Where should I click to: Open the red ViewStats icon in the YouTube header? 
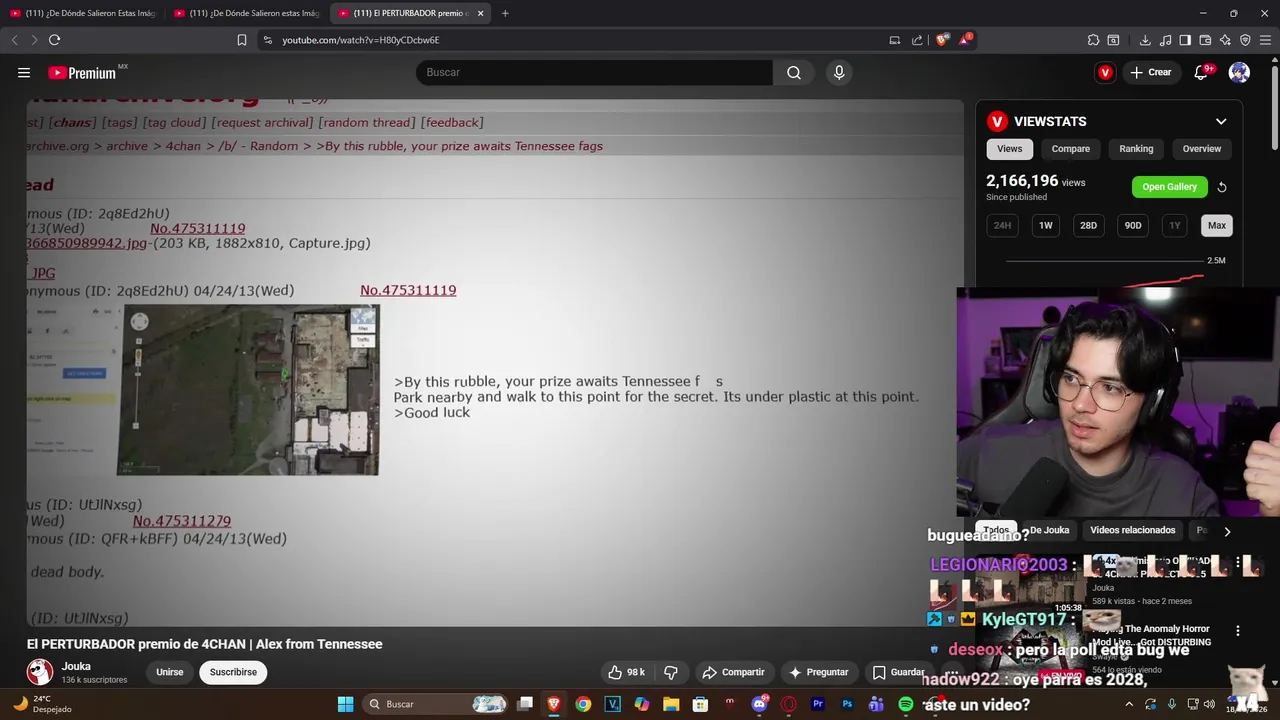(x=1105, y=72)
